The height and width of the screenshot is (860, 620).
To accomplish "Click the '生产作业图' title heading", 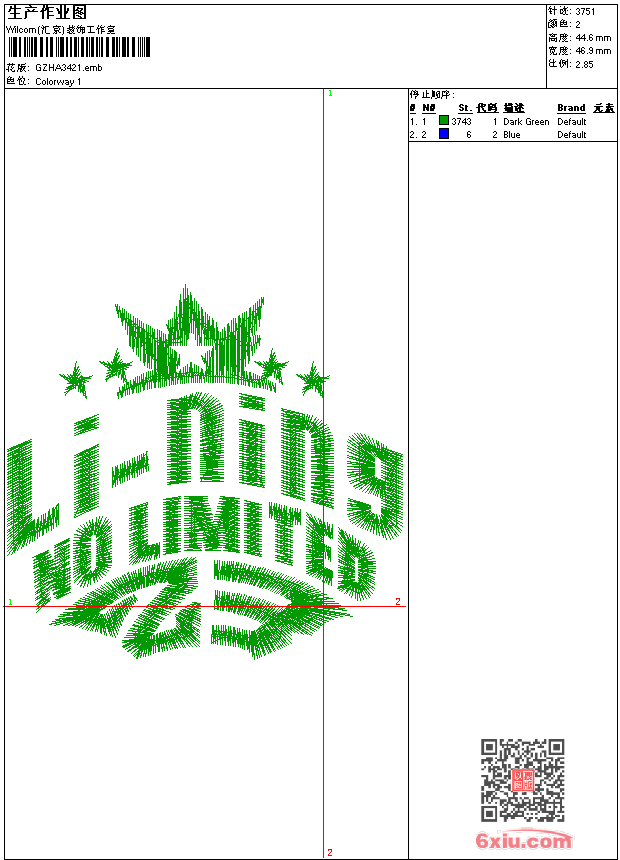I will click(x=47, y=13).
